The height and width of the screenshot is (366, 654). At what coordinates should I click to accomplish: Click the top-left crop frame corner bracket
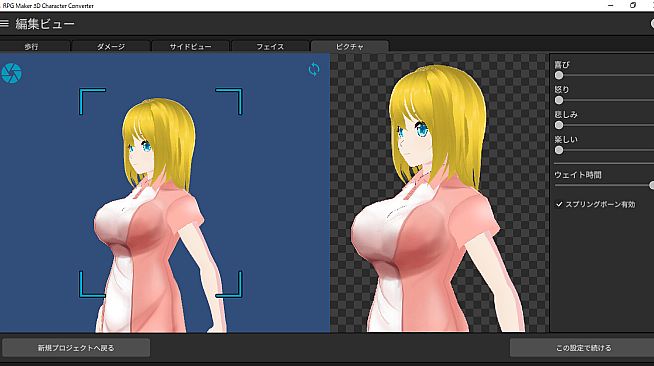tap(92, 101)
